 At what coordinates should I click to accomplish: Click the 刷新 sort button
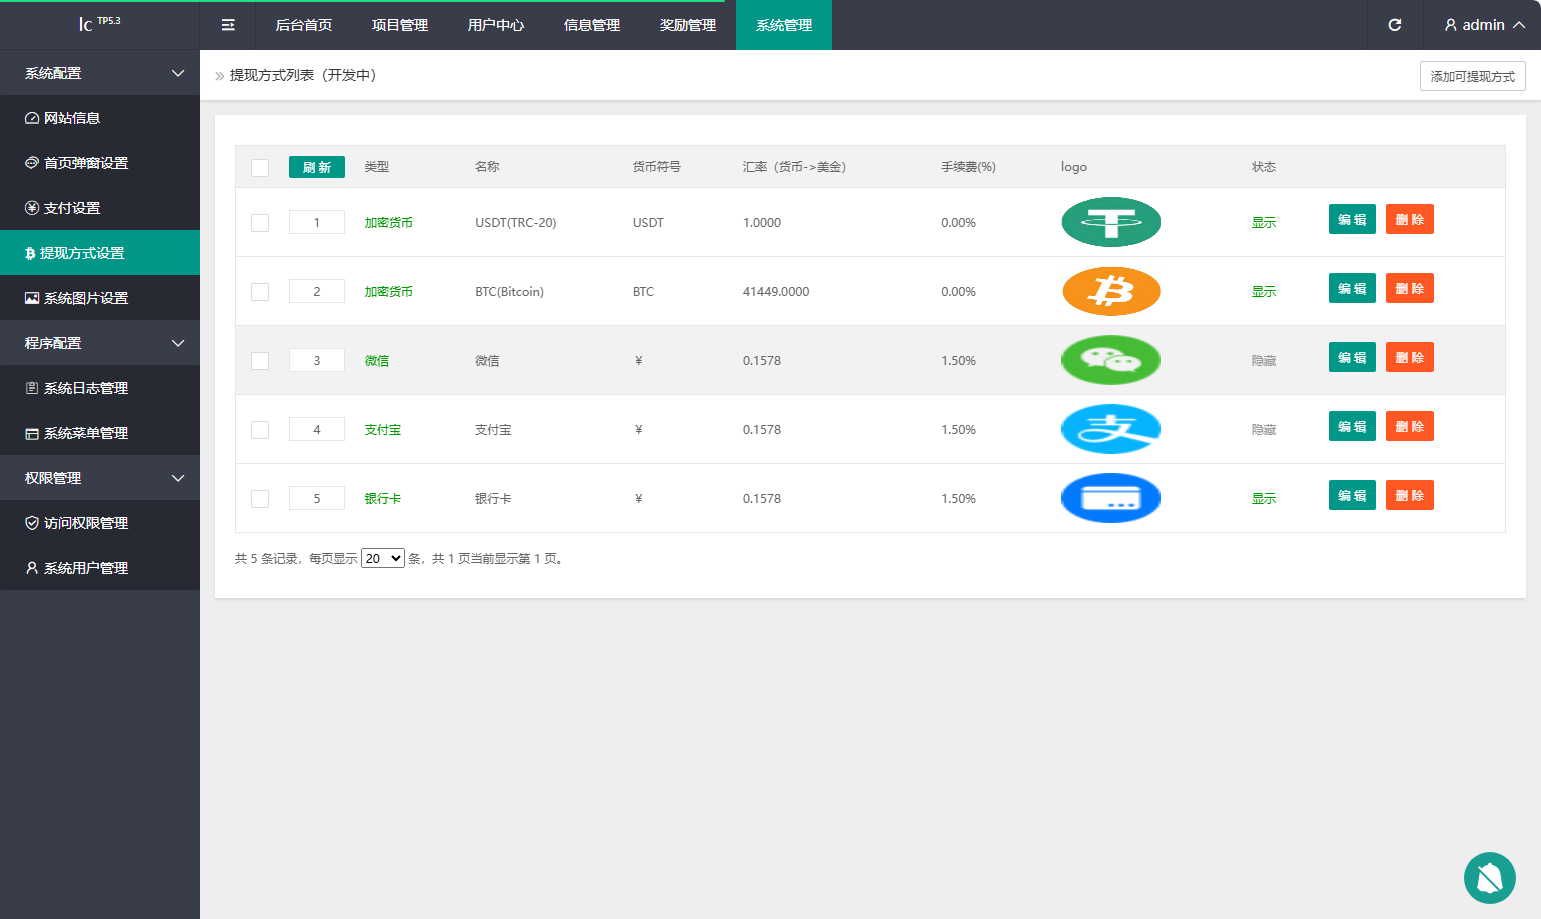pos(317,167)
